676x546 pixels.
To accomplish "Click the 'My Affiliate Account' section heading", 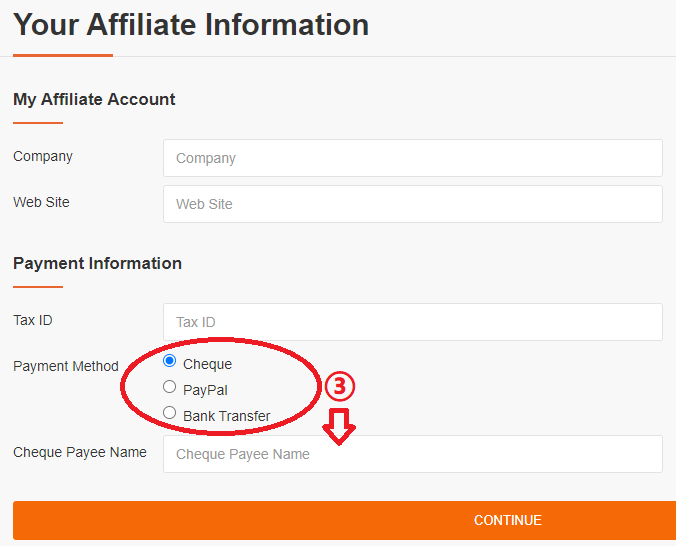I will click(94, 99).
